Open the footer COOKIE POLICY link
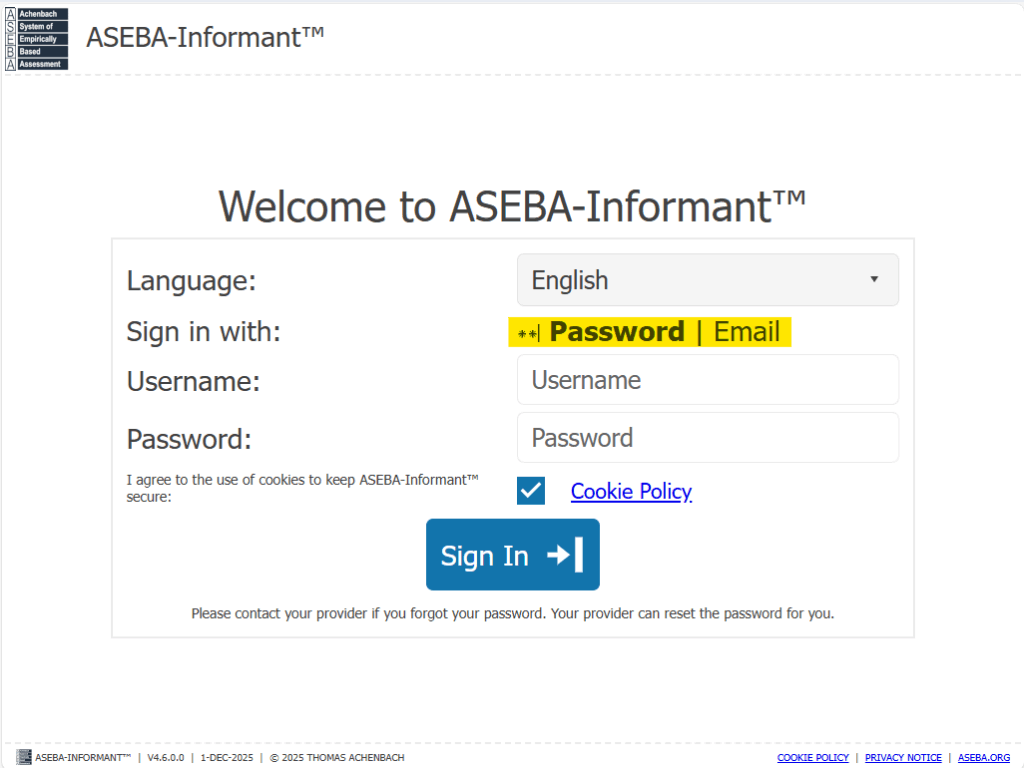 (x=812, y=758)
